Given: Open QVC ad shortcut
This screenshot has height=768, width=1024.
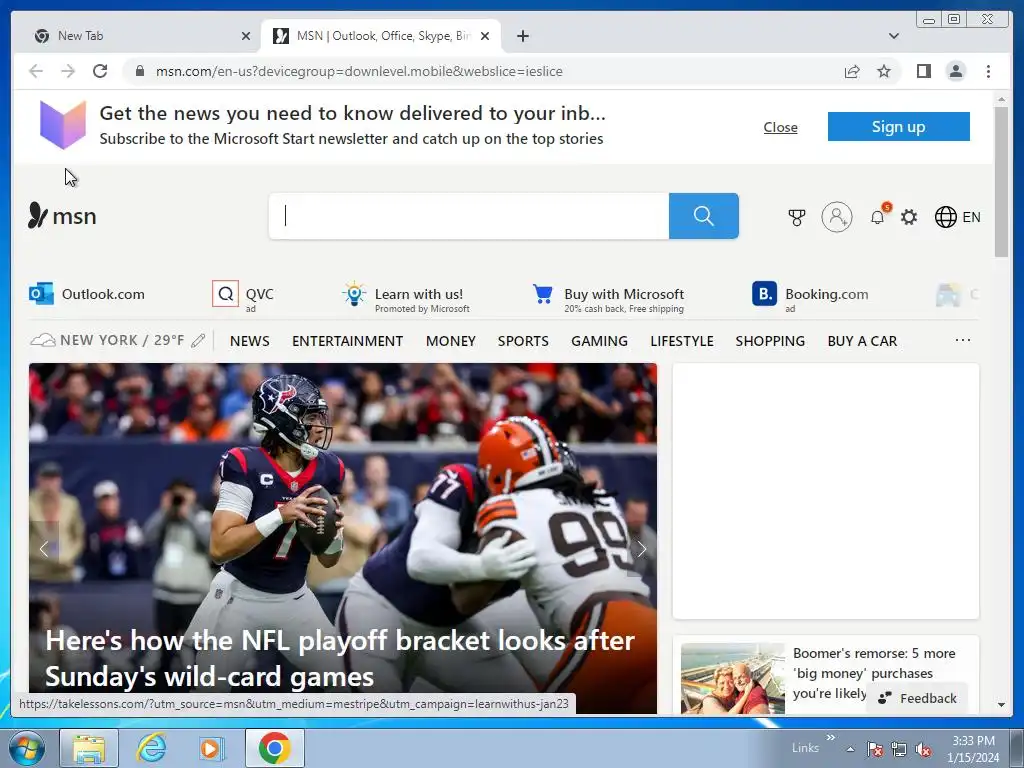Looking at the screenshot, I should point(243,297).
